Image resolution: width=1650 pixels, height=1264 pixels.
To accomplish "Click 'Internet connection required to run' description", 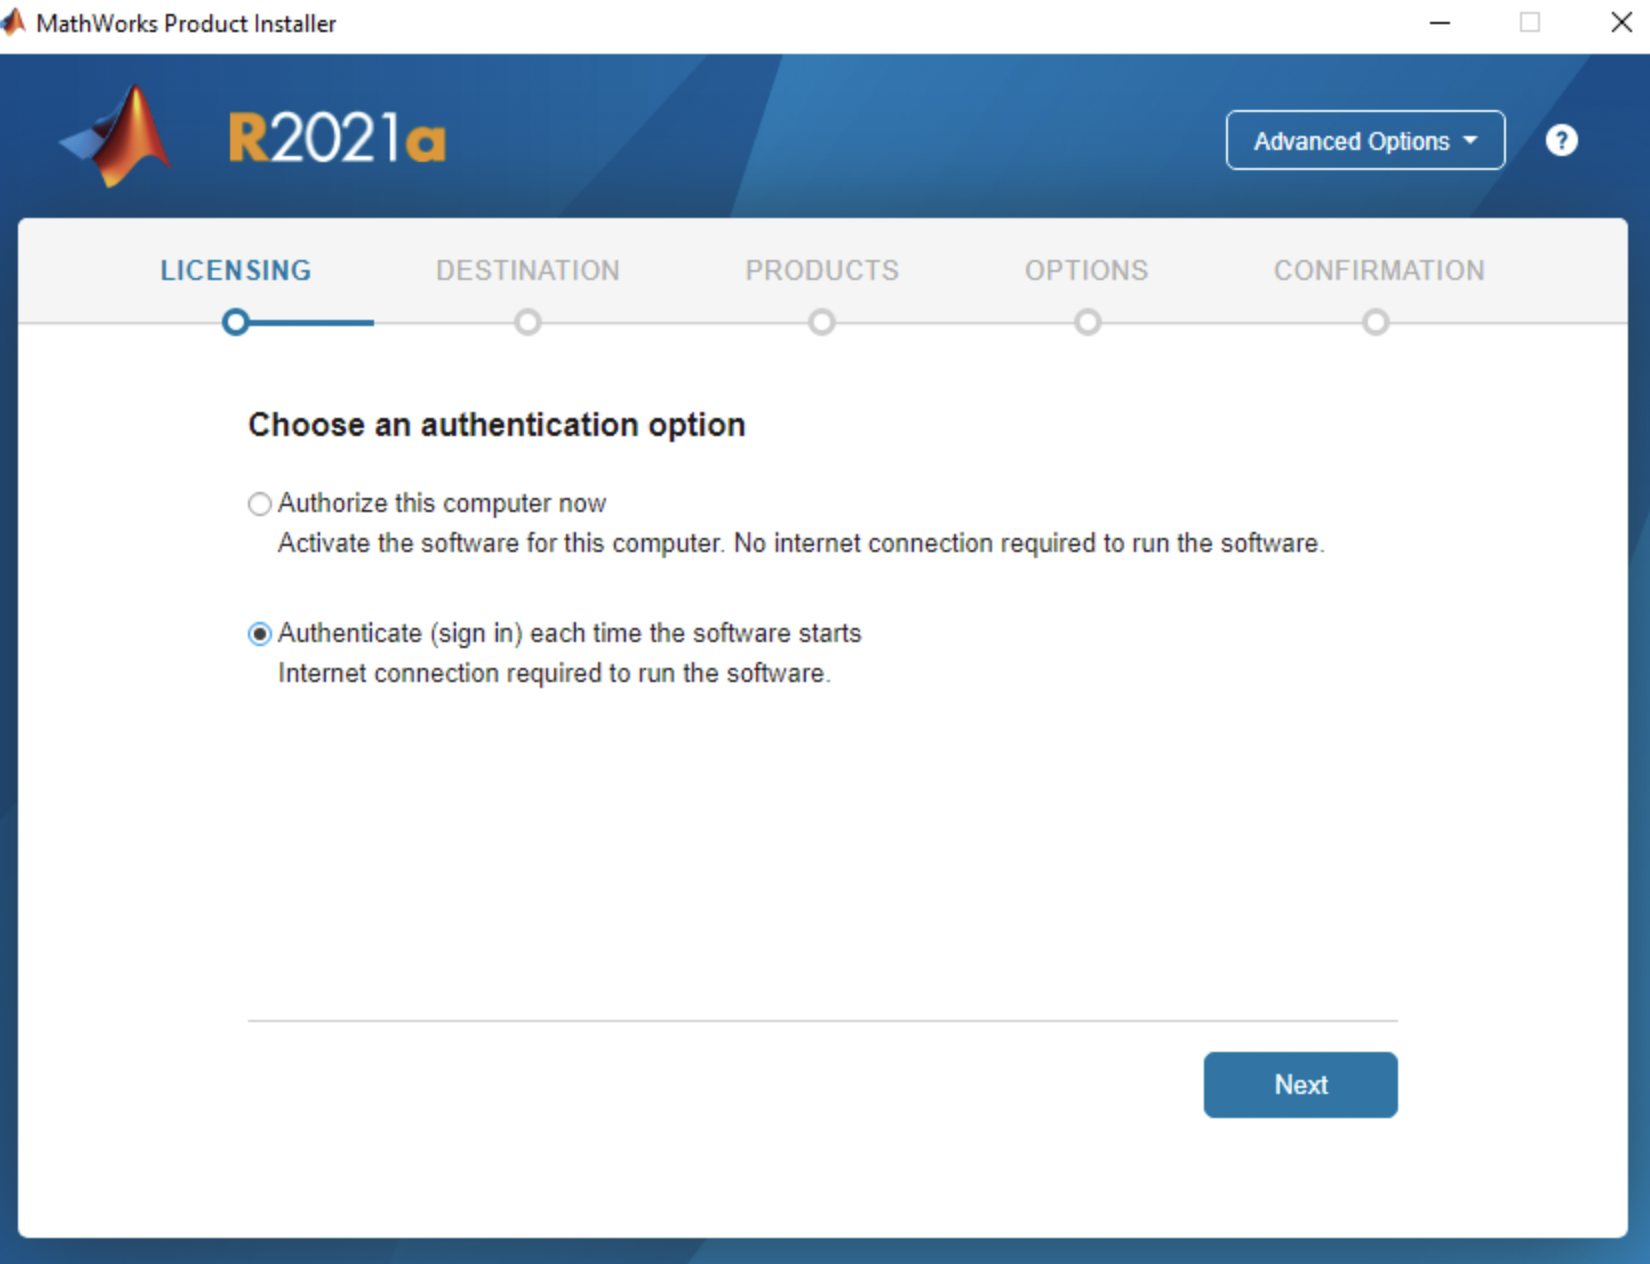I will pos(554,673).
